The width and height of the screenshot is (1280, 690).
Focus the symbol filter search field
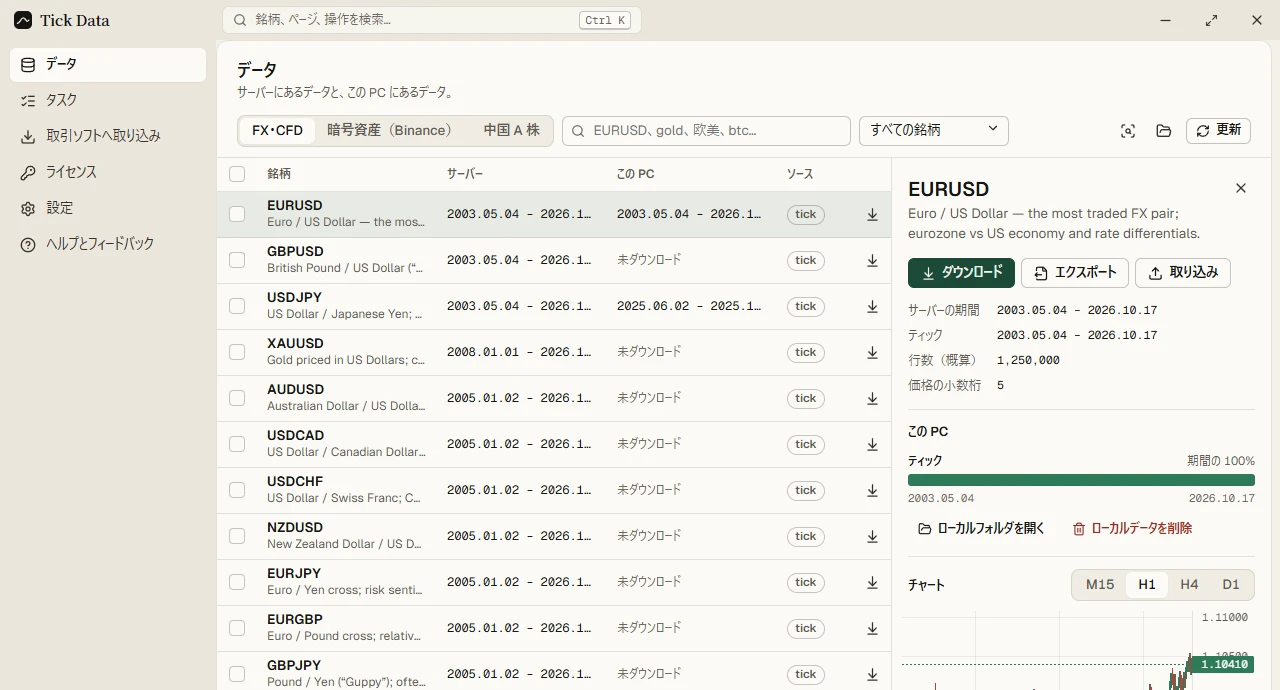click(x=706, y=131)
